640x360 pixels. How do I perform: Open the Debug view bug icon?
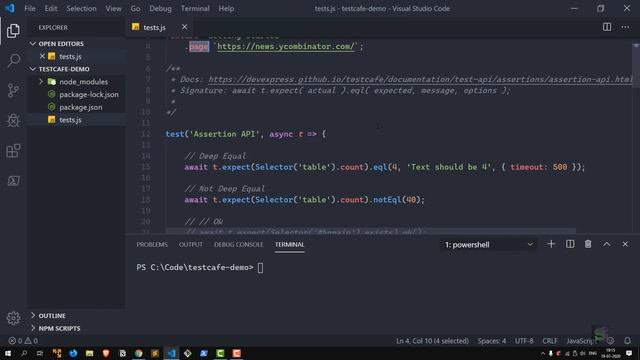(x=13, y=120)
